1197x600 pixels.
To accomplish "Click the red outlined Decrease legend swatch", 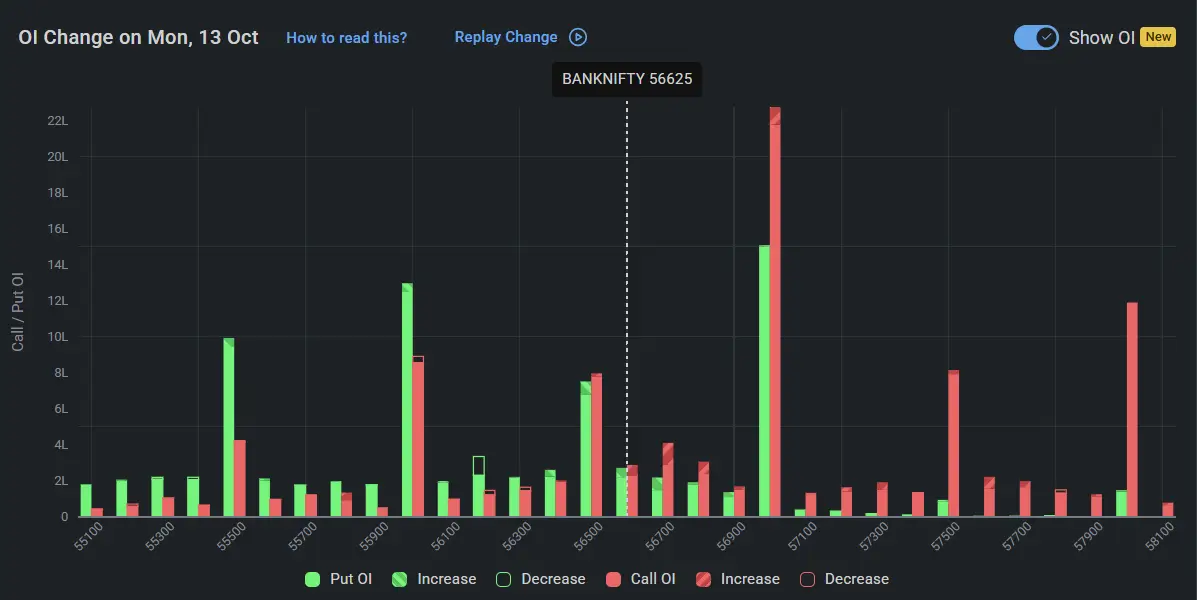I will tap(806, 579).
